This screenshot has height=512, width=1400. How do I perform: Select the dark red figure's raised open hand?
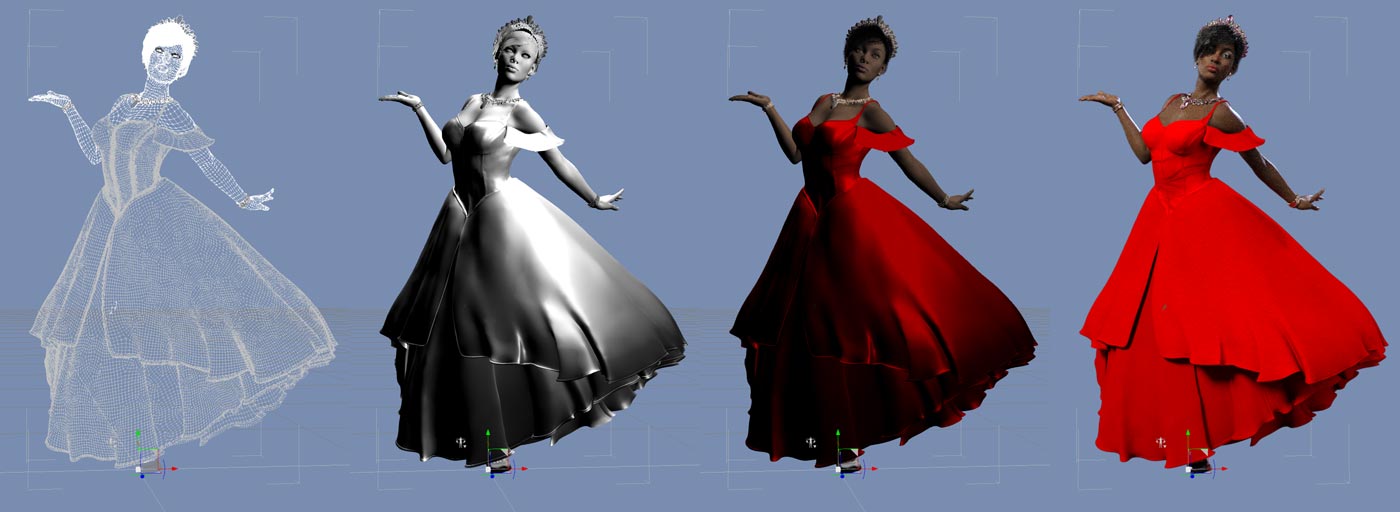(750, 98)
